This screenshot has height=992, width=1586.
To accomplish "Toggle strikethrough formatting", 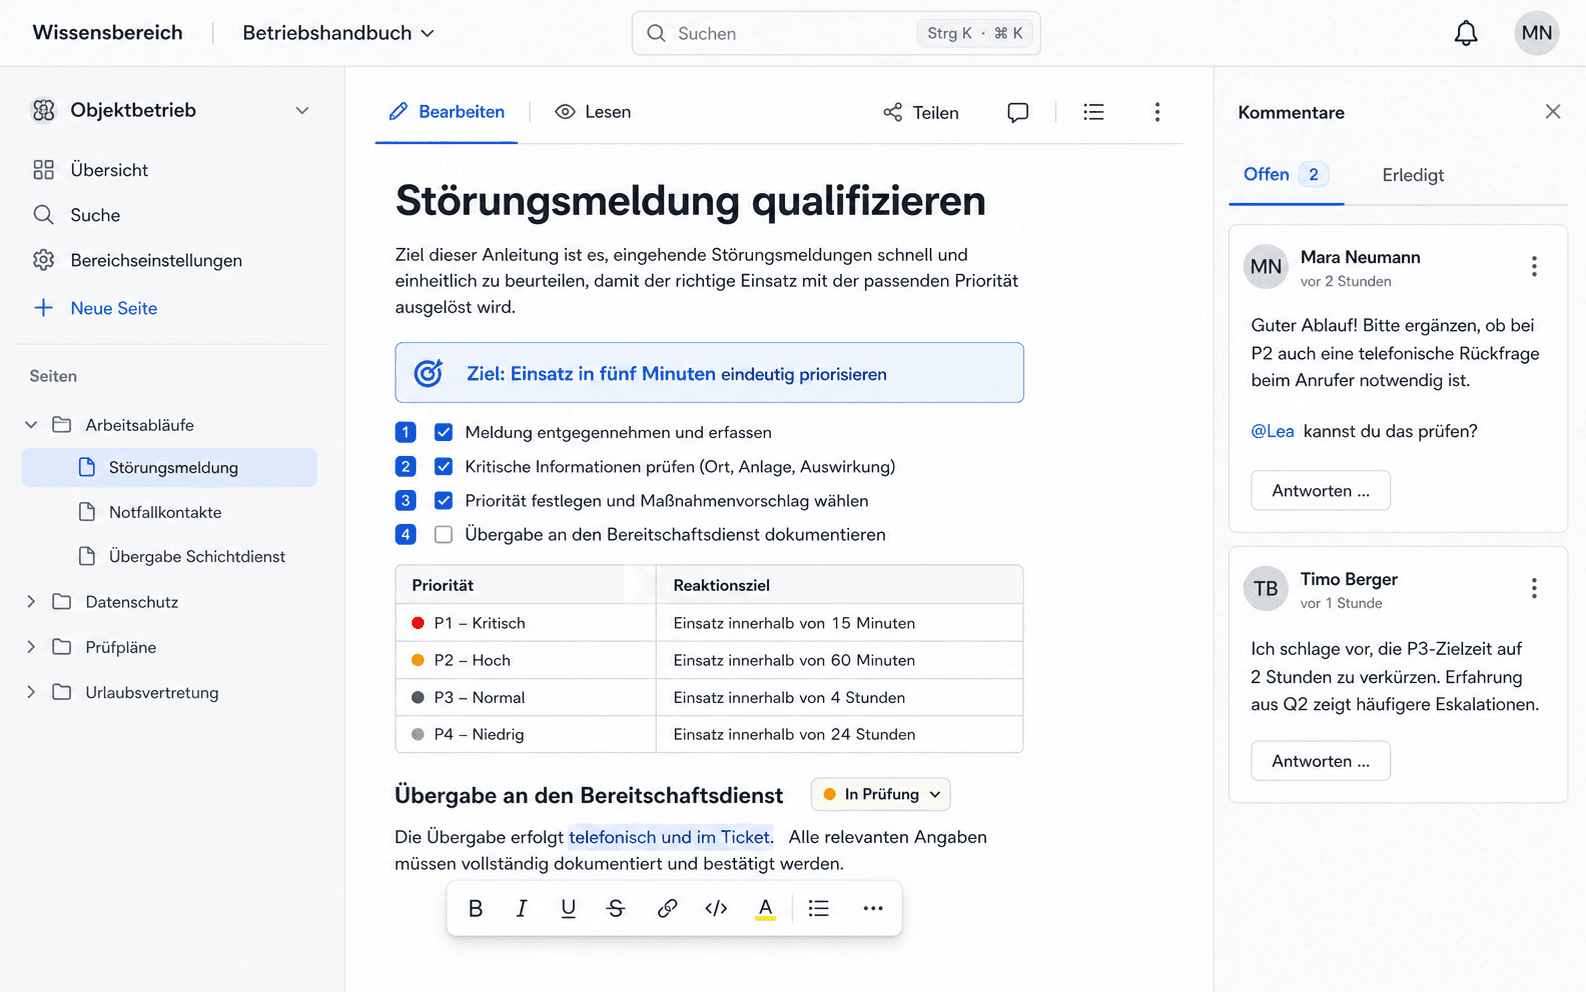I will [616, 908].
